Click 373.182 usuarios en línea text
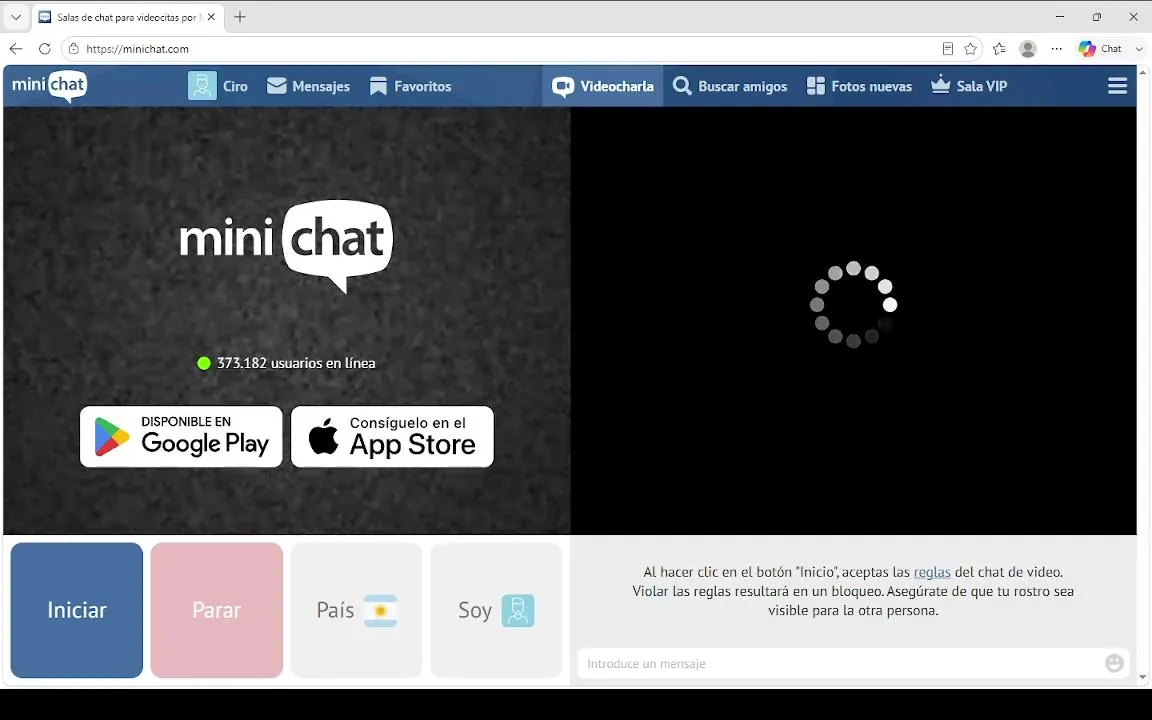Screen dimensions: 1152x720 [296, 363]
